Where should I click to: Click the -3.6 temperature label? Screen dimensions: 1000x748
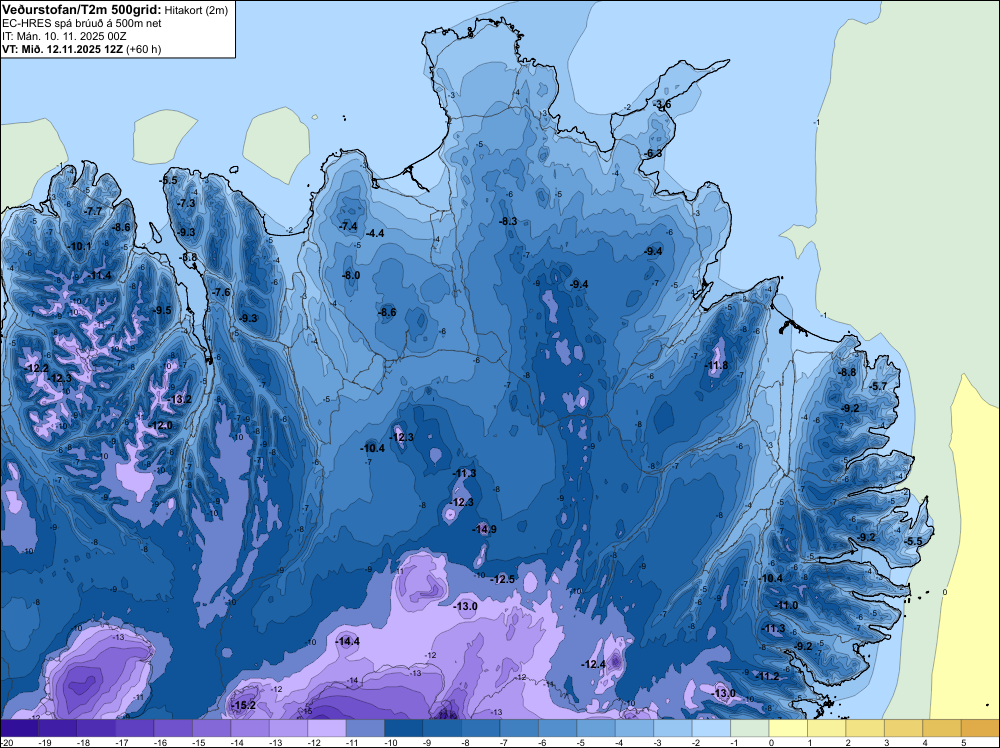click(661, 105)
